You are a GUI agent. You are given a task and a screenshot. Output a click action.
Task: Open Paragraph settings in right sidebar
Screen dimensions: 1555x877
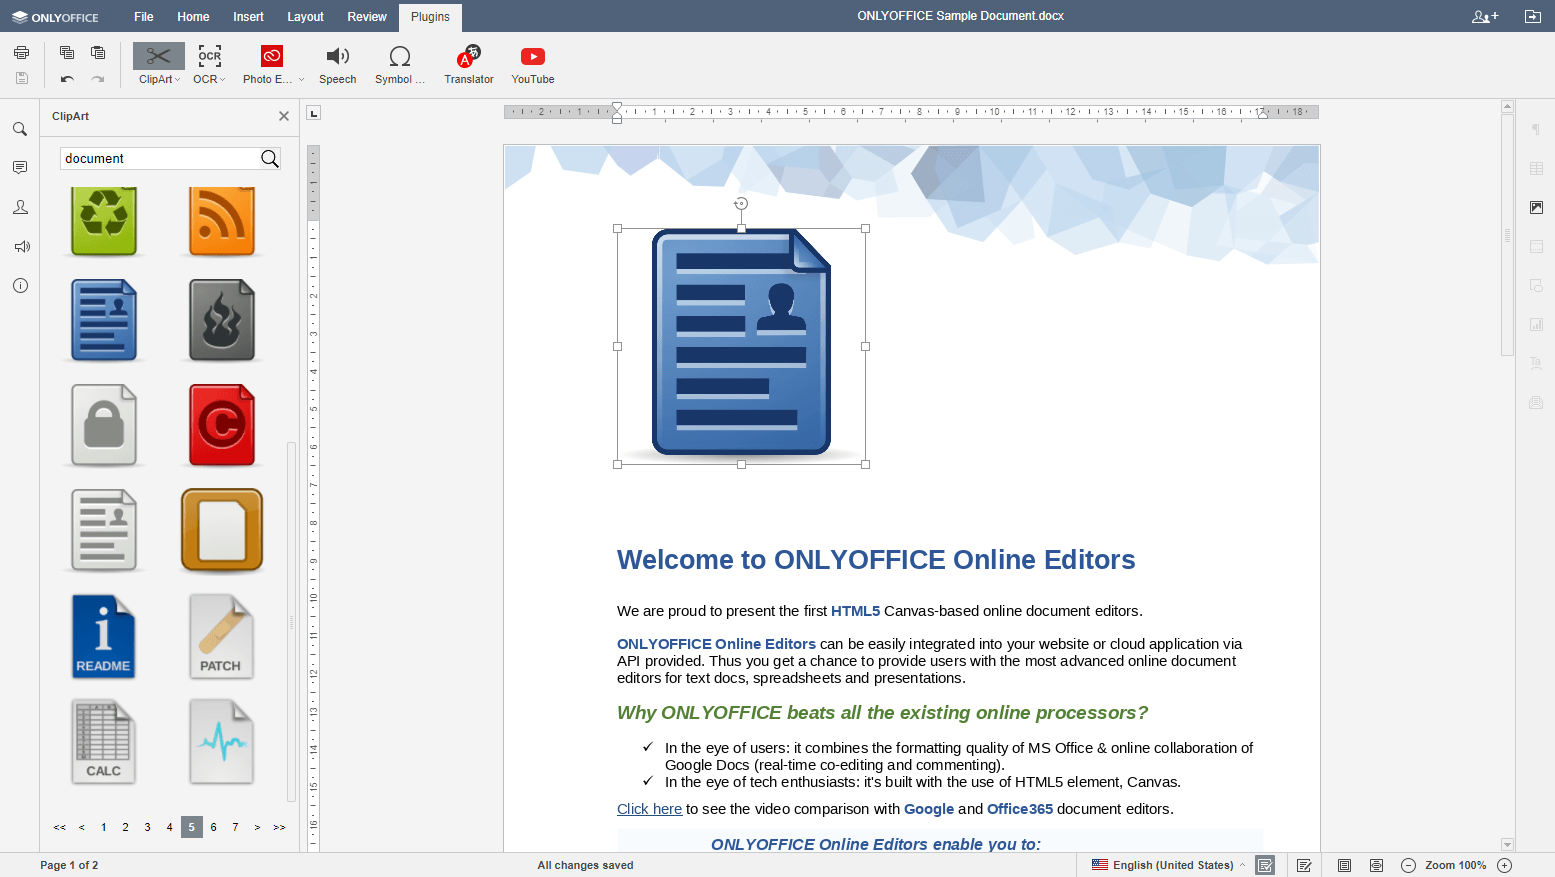click(1536, 129)
